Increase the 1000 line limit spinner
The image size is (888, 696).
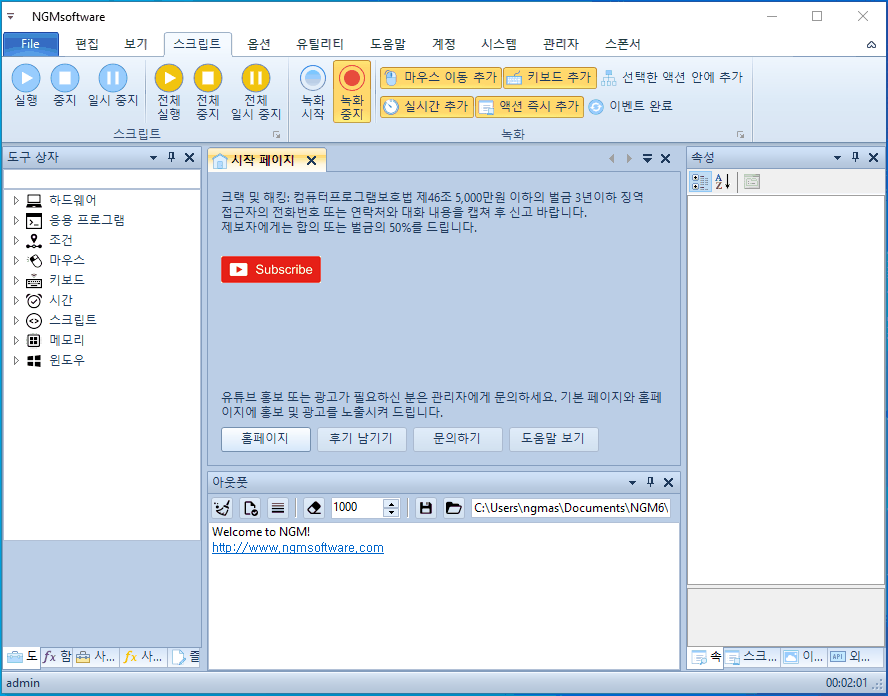[x=391, y=503]
